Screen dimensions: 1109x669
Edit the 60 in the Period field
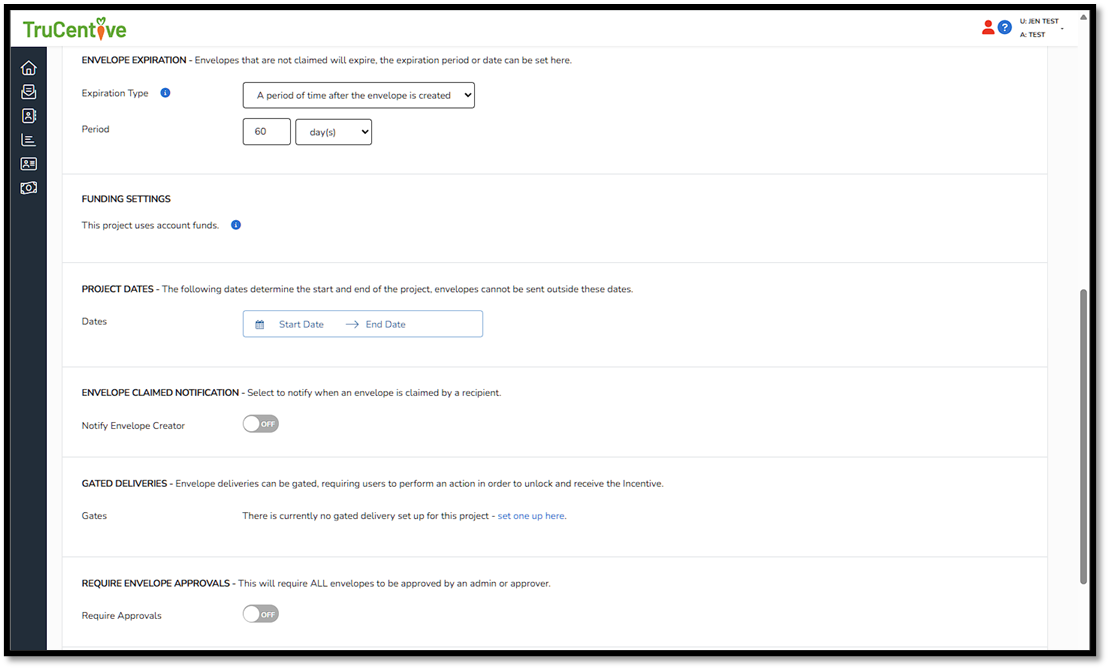point(266,131)
